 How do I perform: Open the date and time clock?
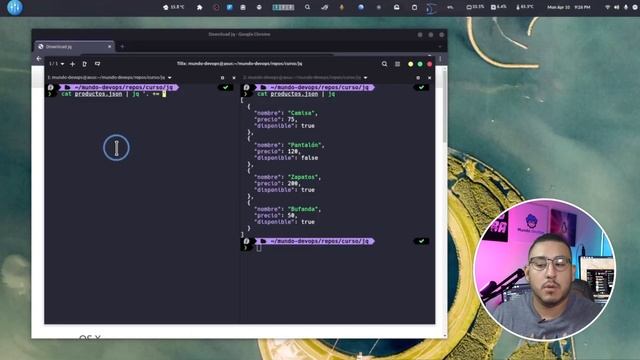(569, 7)
